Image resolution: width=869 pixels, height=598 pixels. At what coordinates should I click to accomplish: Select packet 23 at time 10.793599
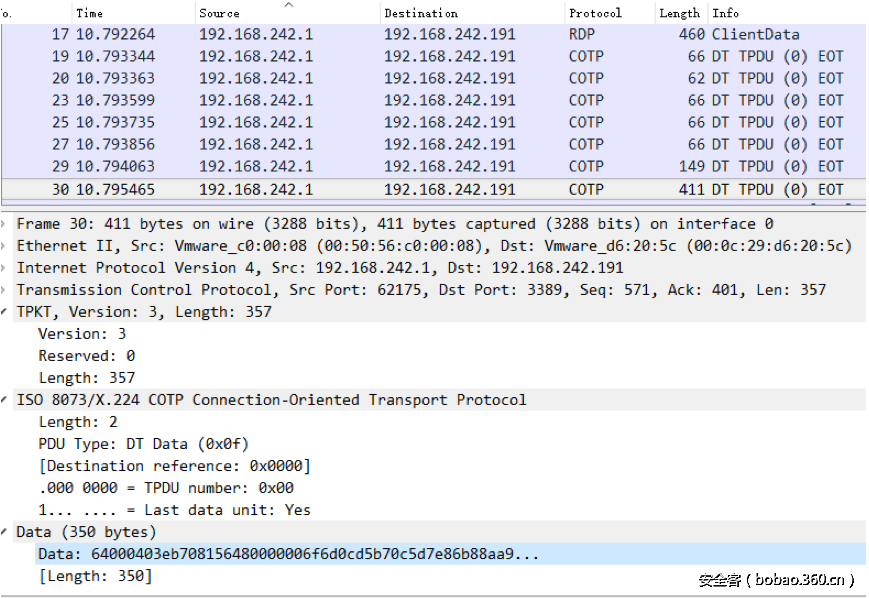(400, 100)
